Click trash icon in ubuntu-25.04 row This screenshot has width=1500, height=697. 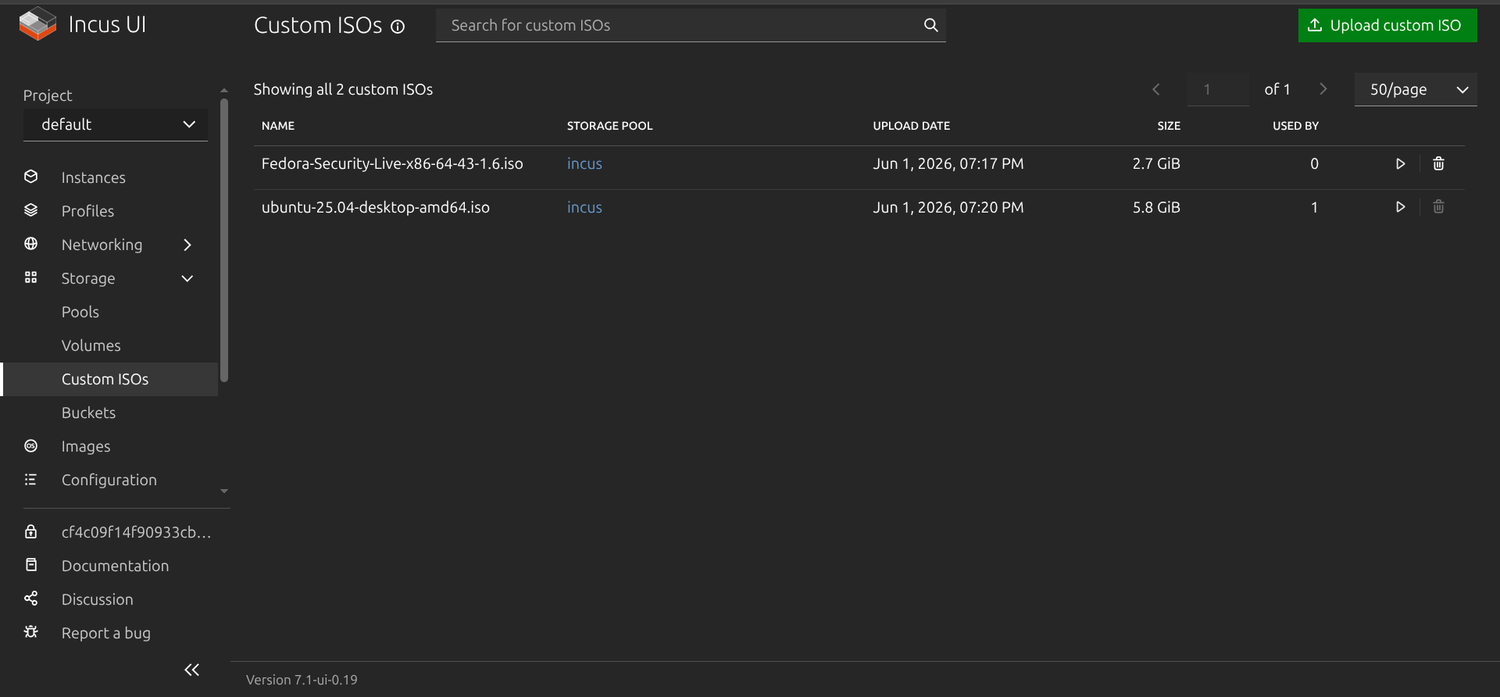coord(1438,207)
